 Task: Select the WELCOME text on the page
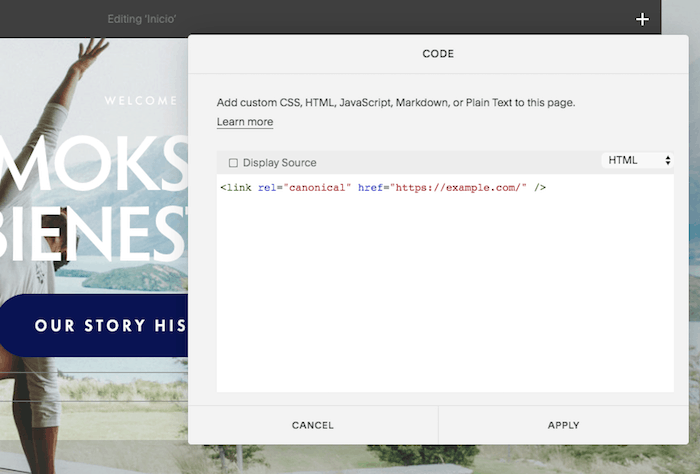(140, 100)
